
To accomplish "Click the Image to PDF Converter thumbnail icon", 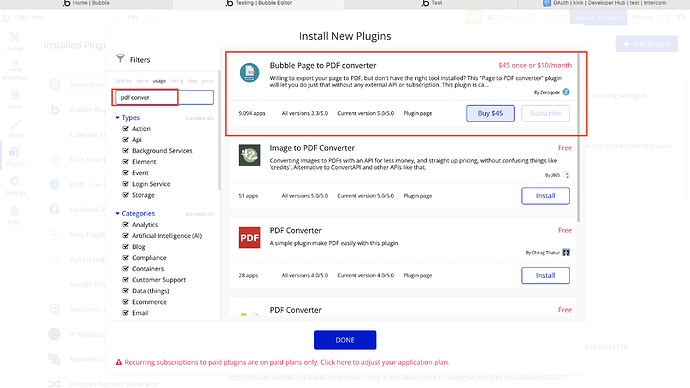I will coord(249,155).
